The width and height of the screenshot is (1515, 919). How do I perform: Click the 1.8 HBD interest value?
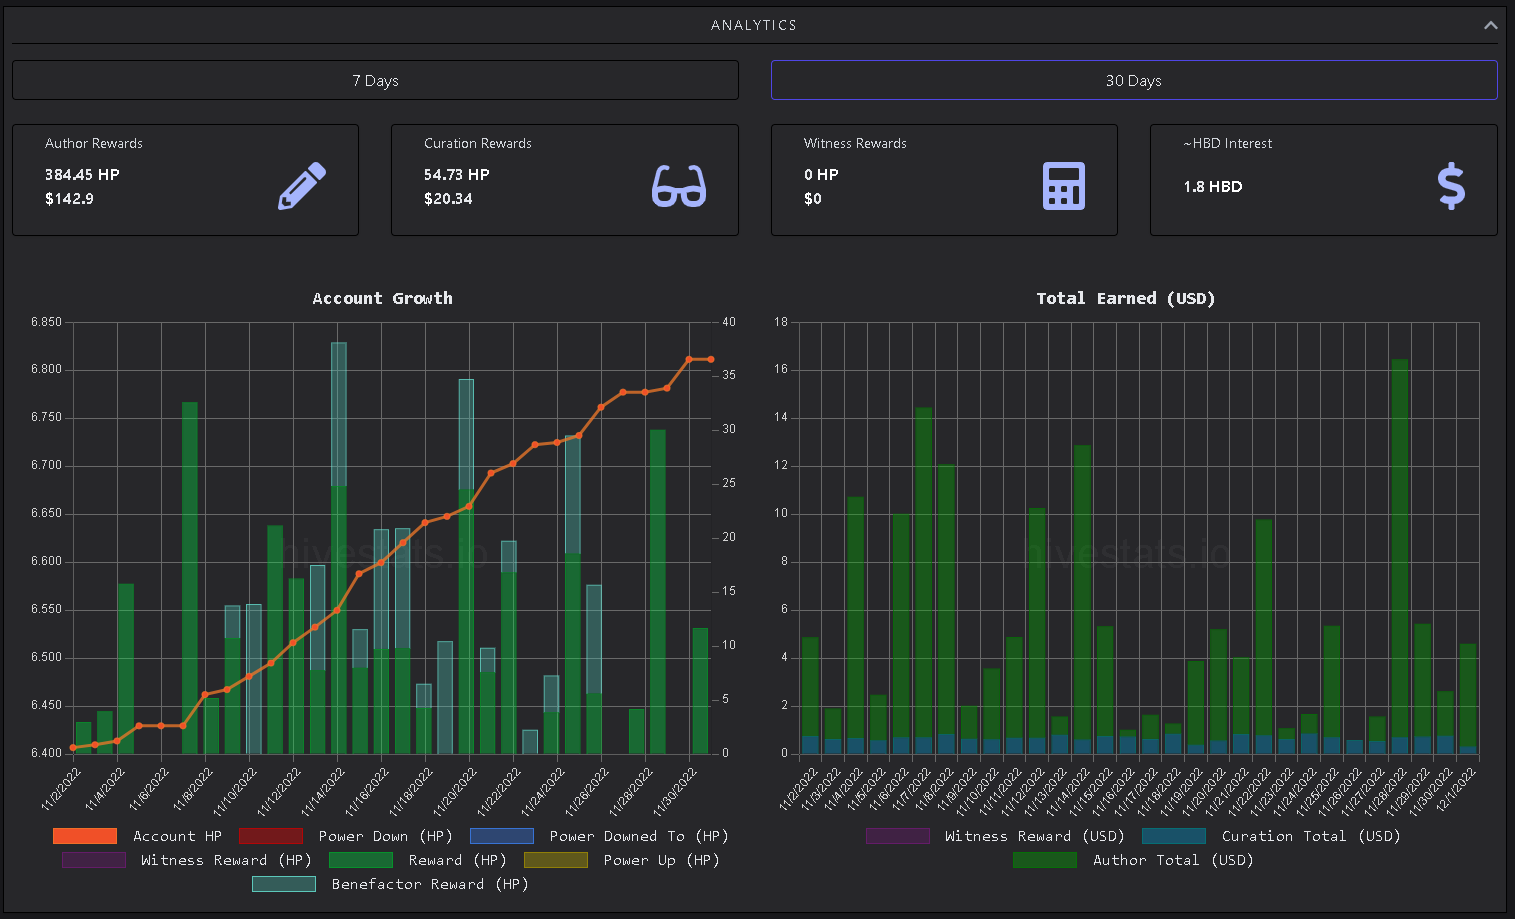1213,187
